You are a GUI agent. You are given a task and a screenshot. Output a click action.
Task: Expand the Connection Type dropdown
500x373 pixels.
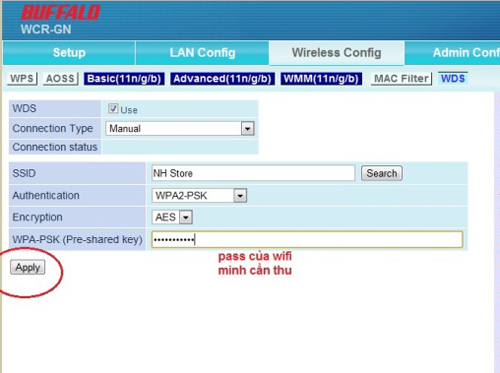180,128
